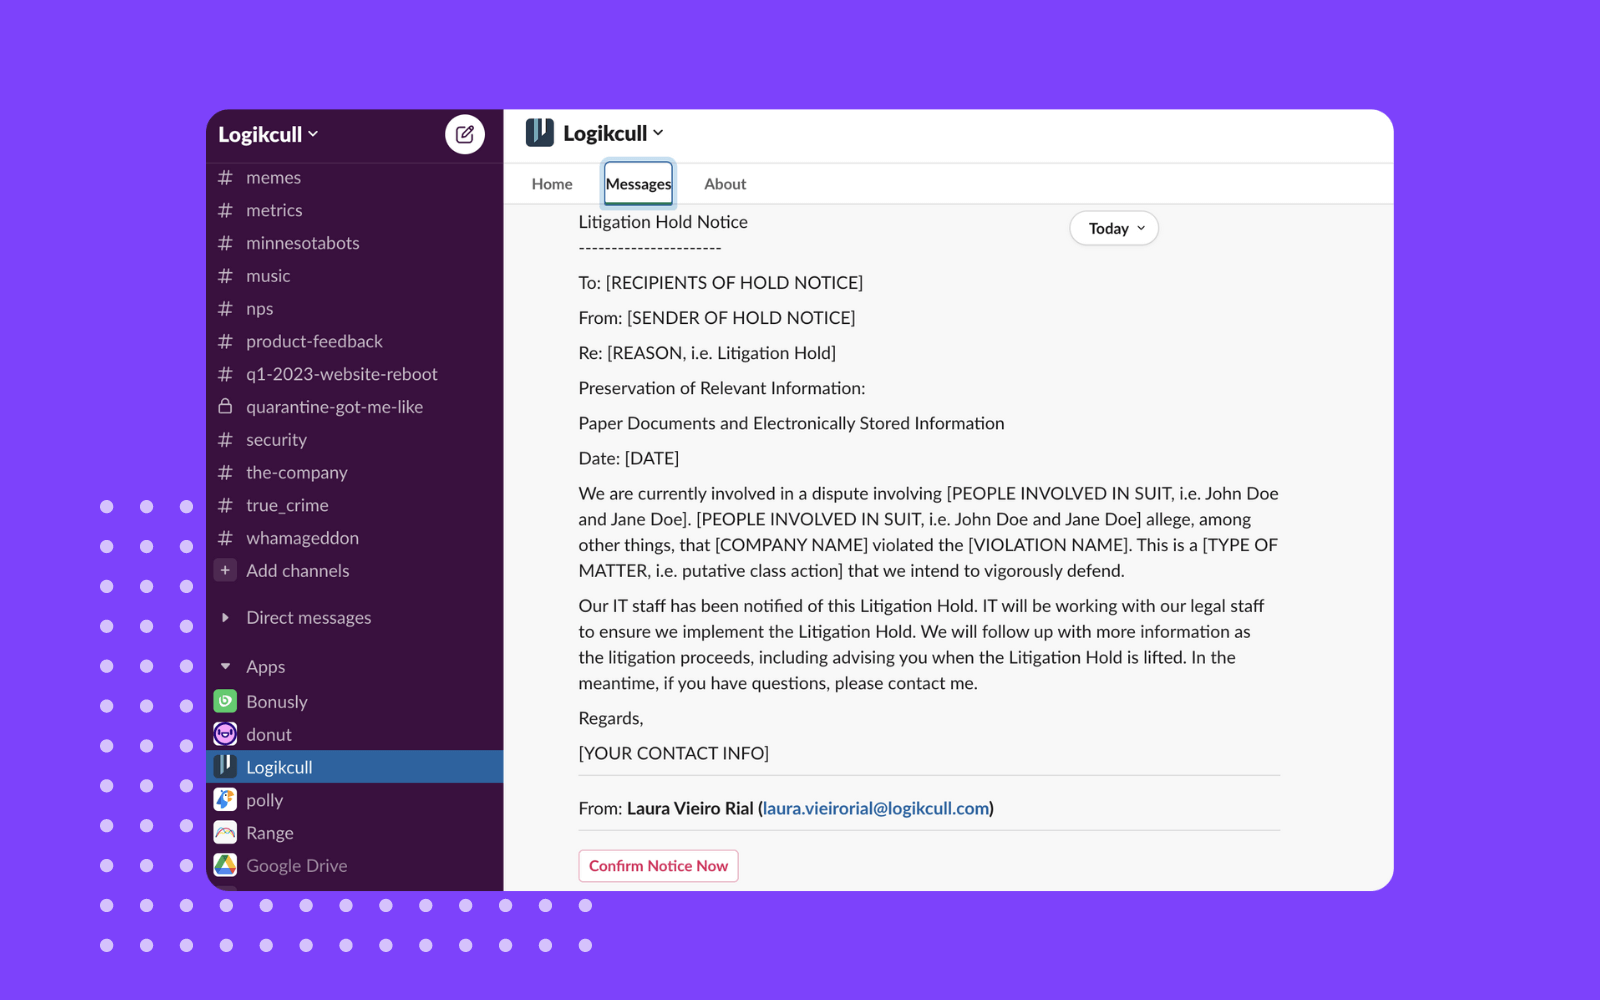This screenshot has width=1600, height=1000.
Task: Open the donut app icon
Action: 225,733
